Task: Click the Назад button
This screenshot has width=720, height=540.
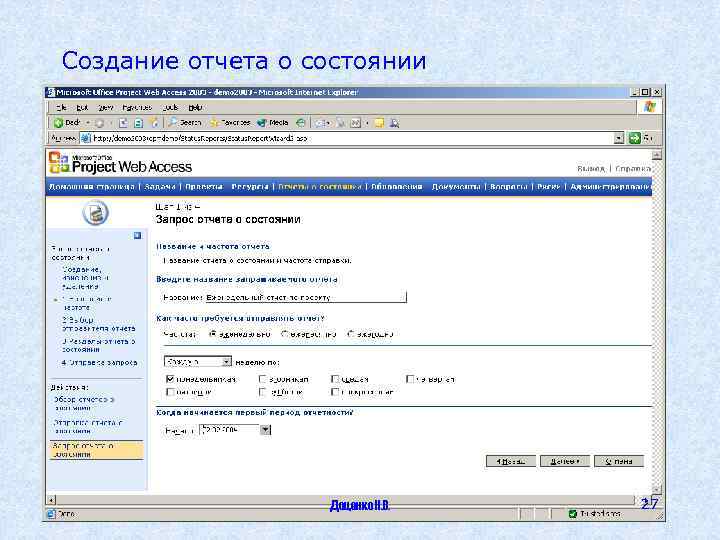Action: [511, 461]
